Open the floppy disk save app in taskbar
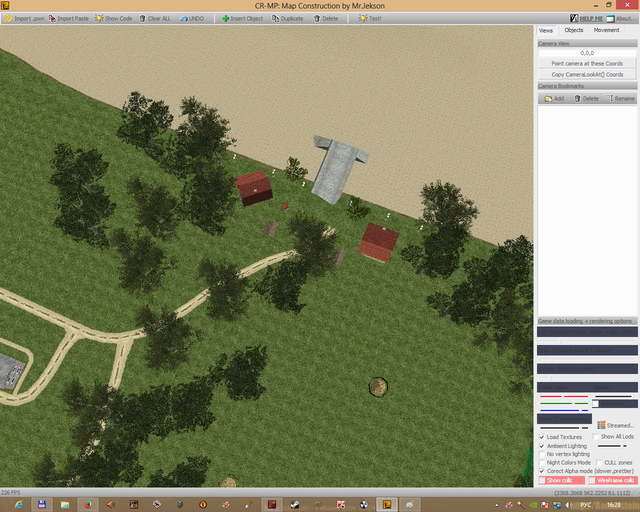Viewport: 640px width, 512px height. pyautogui.click(x=42, y=505)
